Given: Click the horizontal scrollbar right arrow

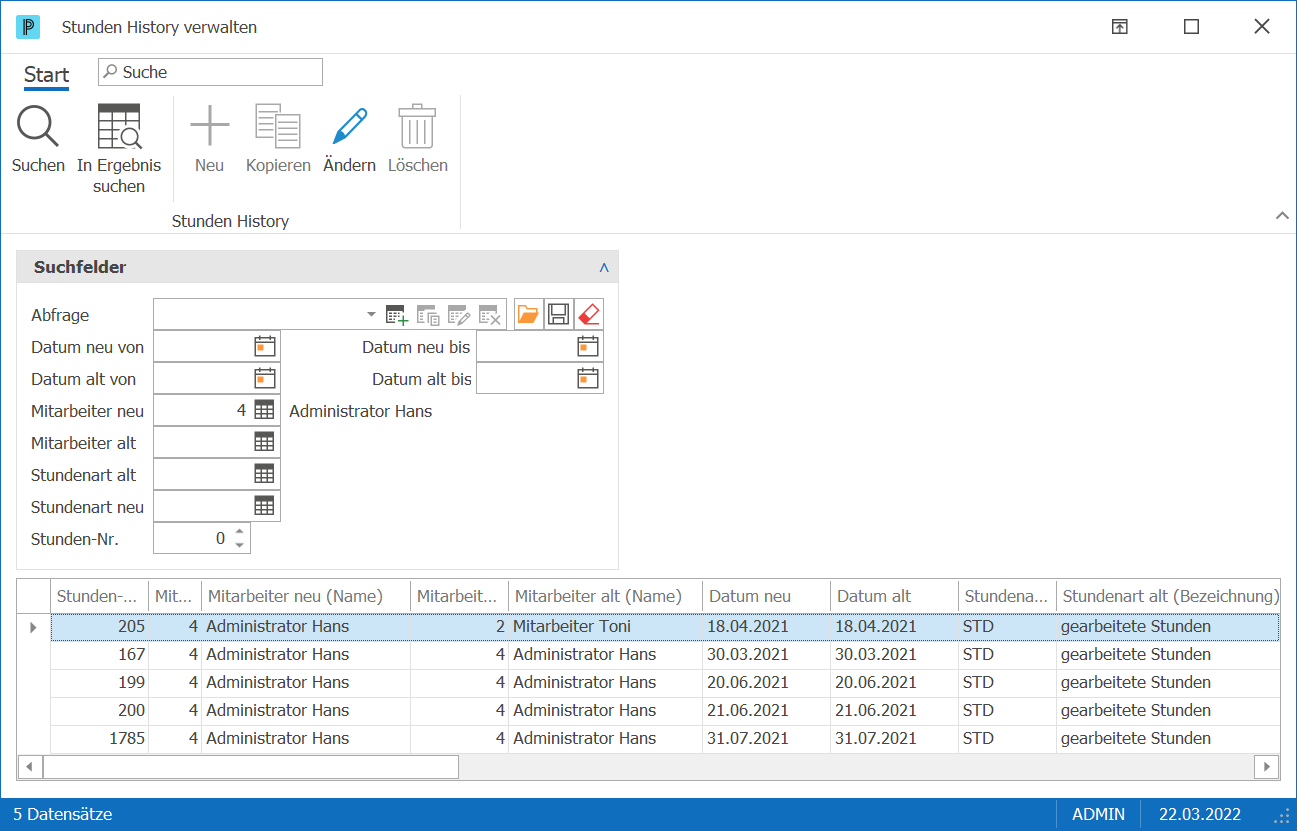Looking at the screenshot, I should tap(1267, 767).
